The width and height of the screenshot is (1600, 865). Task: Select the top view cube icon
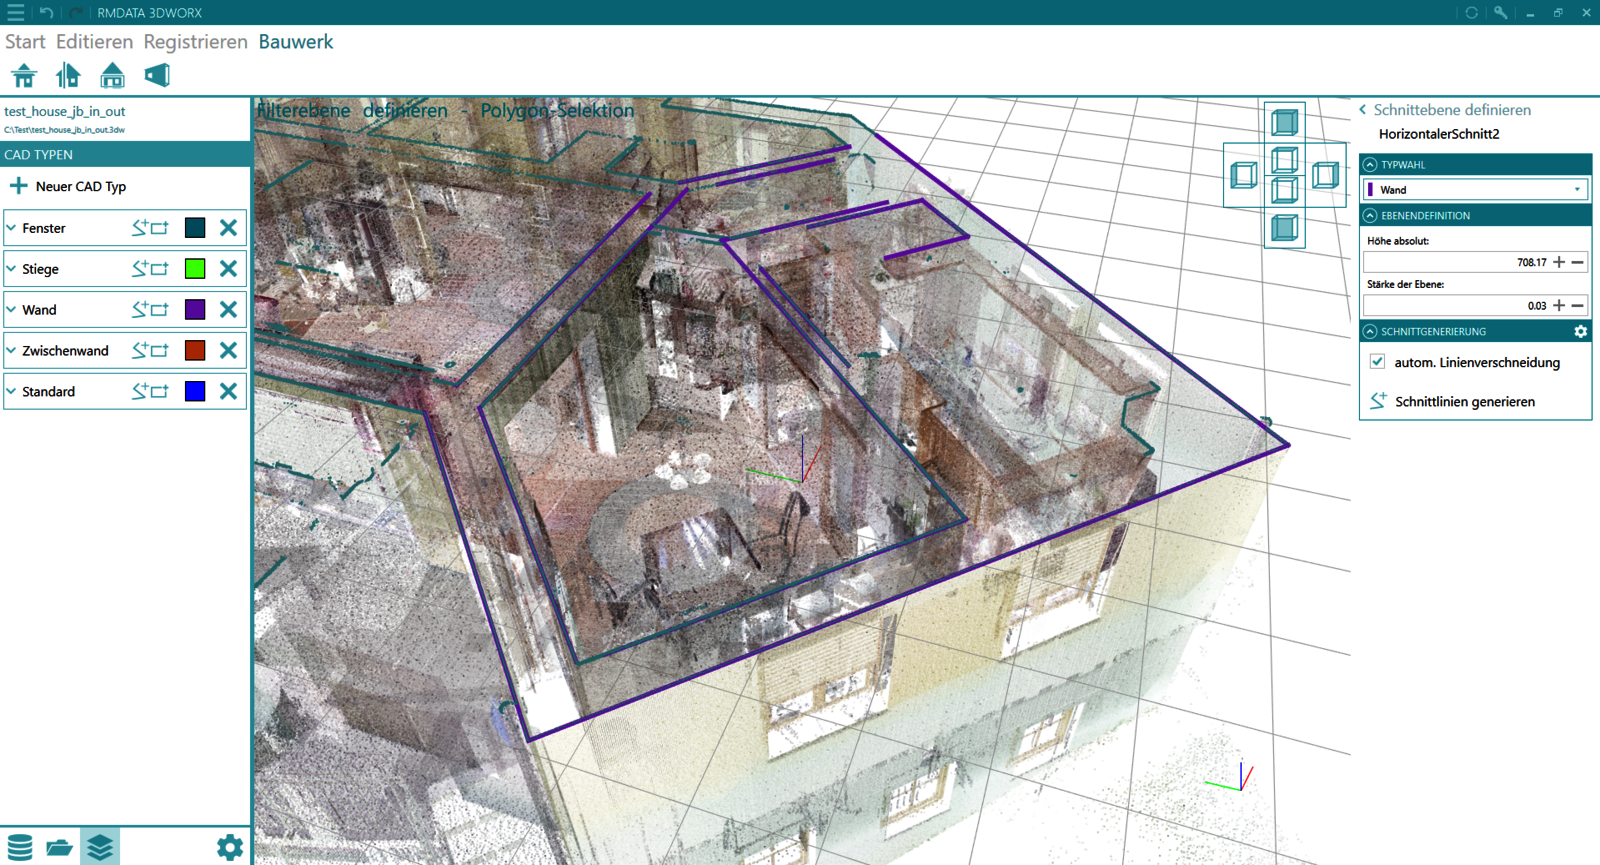tap(1285, 122)
